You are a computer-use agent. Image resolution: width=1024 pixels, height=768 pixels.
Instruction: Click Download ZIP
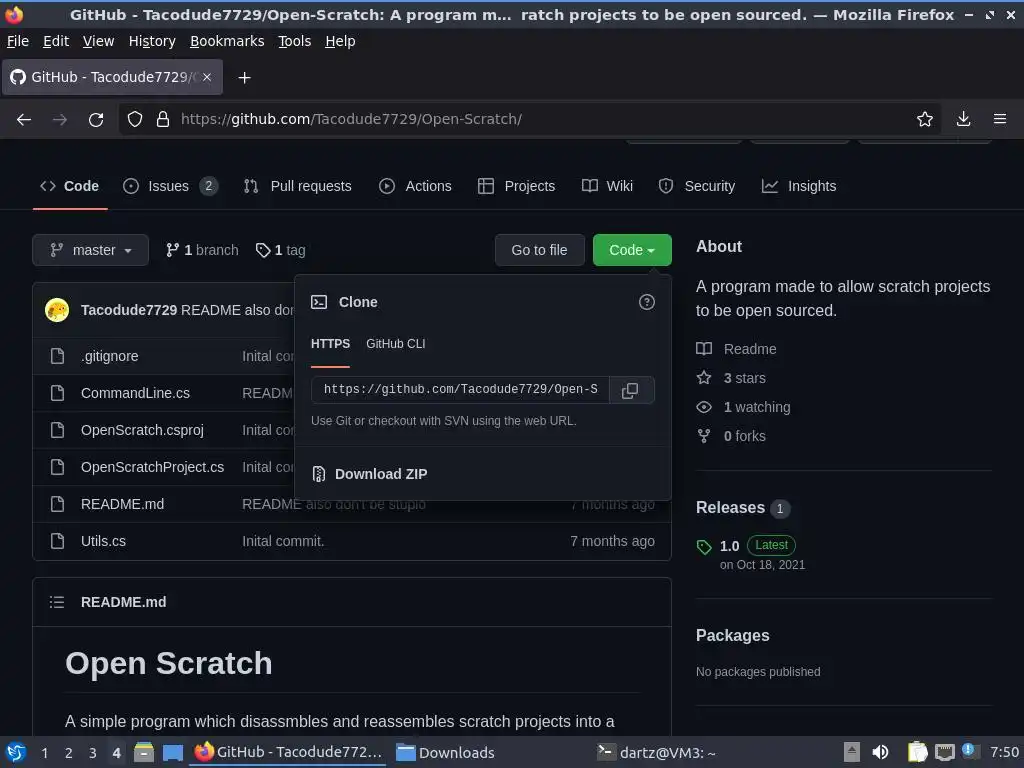coord(370,475)
